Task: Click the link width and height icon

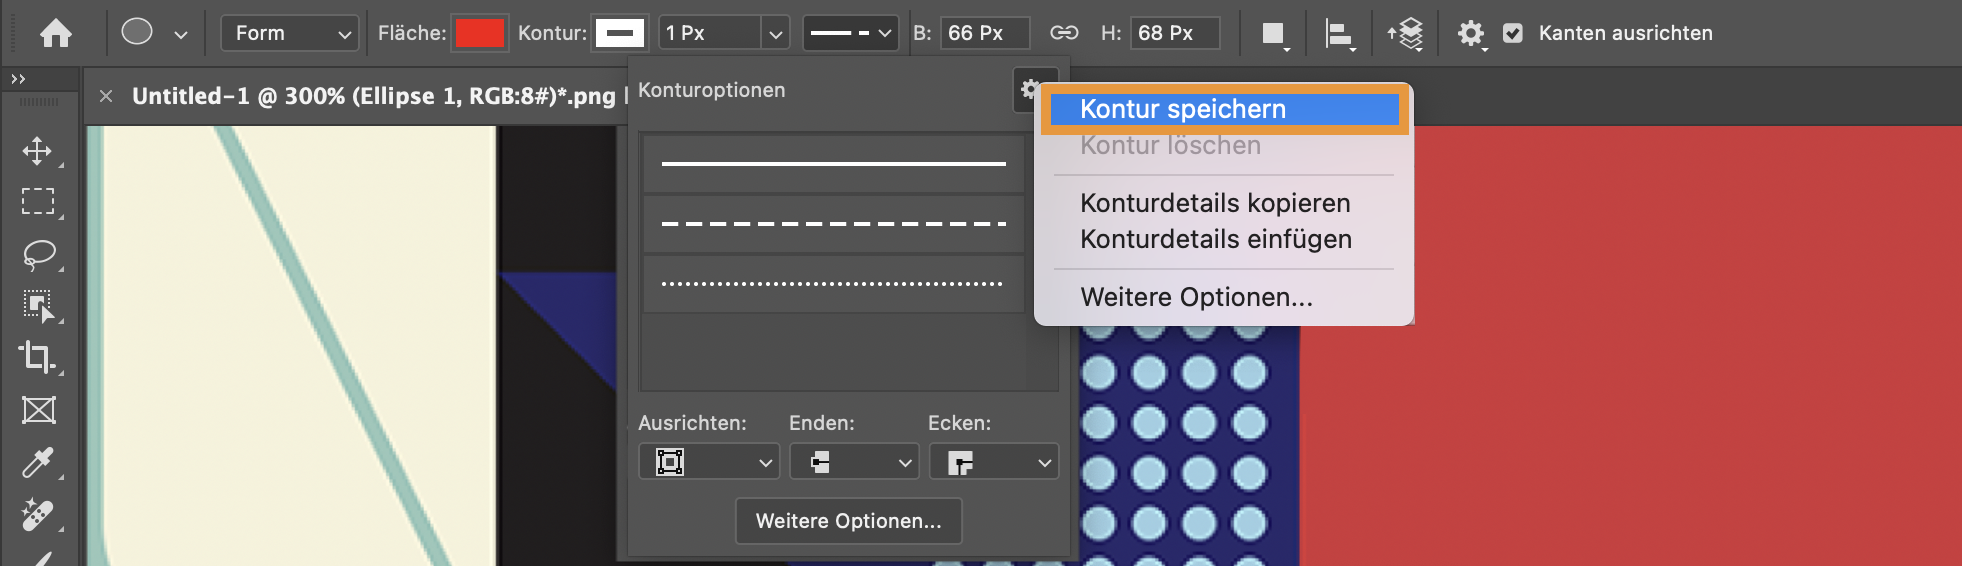Action: 1064,33
